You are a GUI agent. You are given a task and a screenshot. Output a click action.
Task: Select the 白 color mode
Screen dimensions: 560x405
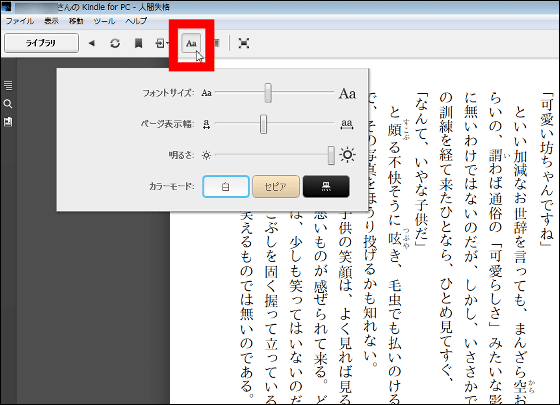click(226, 186)
